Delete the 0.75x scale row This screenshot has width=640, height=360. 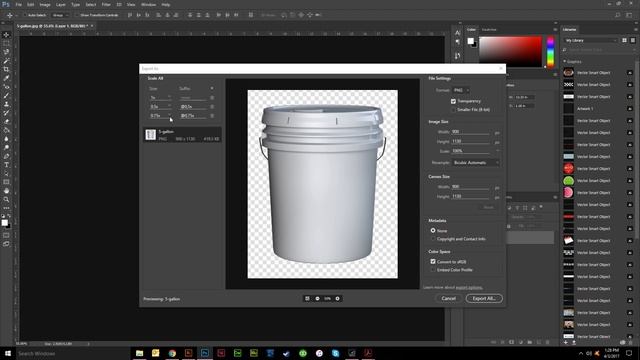coord(212,116)
